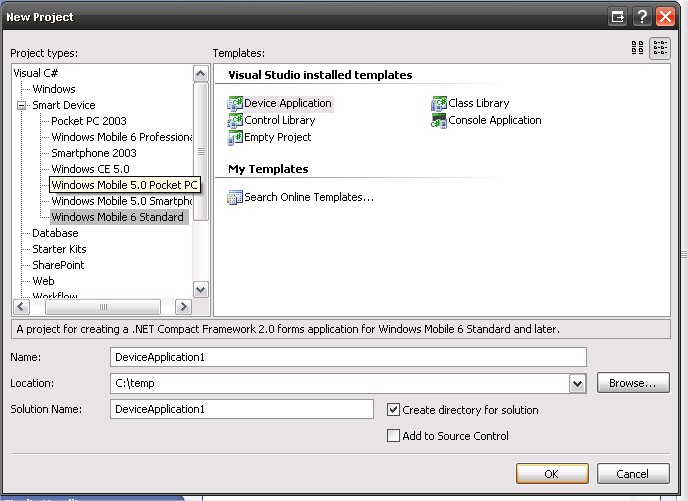The width and height of the screenshot is (688, 501).
Task: Click the Empty Project template label
Action: pyautogui.click(x=277, y=138)
